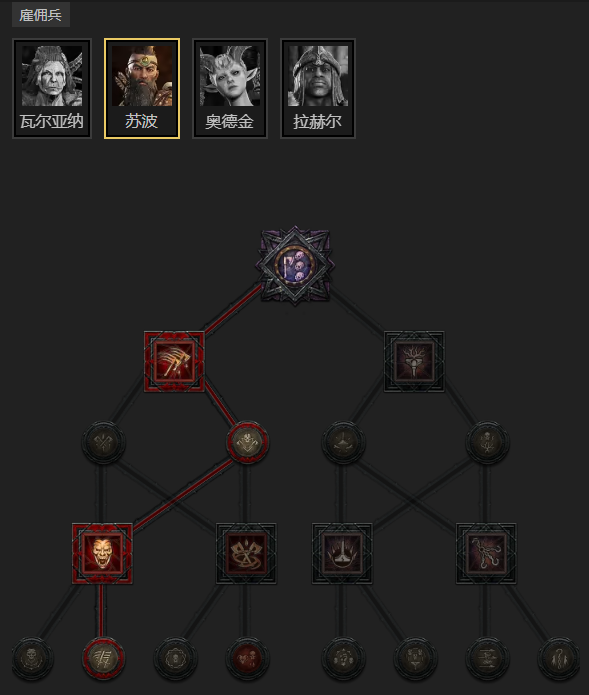
Task: Select the tree-and-hammer skill node
Action: click(414, 361)
